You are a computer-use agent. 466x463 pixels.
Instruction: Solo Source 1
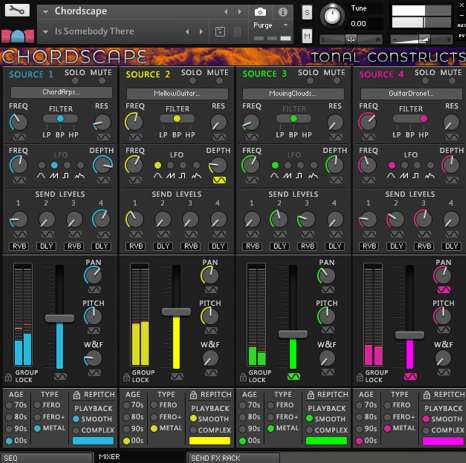coord(75,81)
